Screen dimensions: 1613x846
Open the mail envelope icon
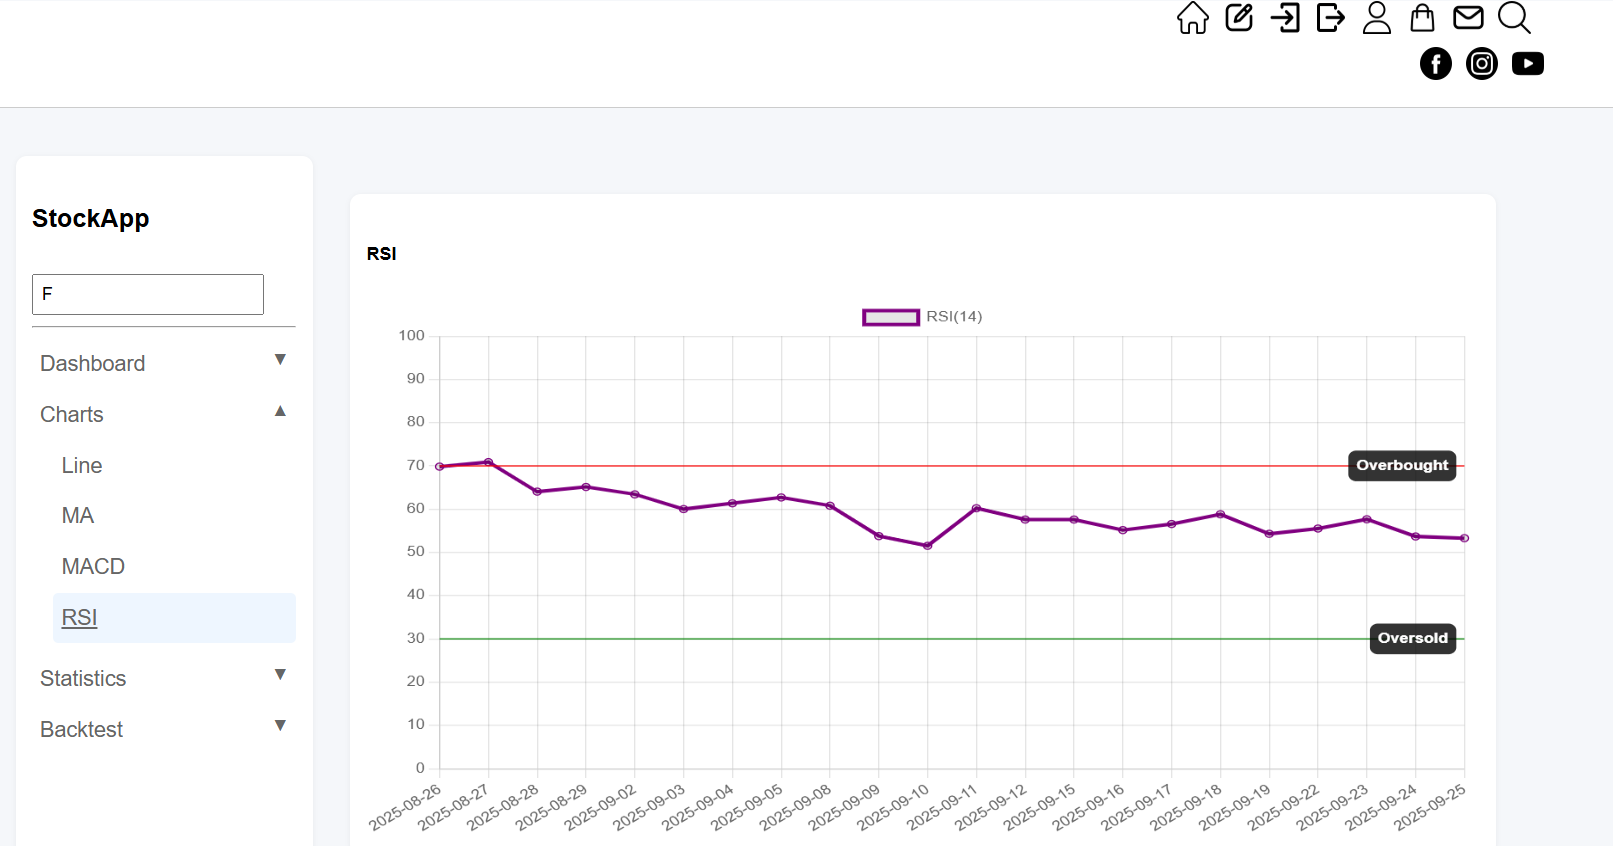[x=1468, y=18]
